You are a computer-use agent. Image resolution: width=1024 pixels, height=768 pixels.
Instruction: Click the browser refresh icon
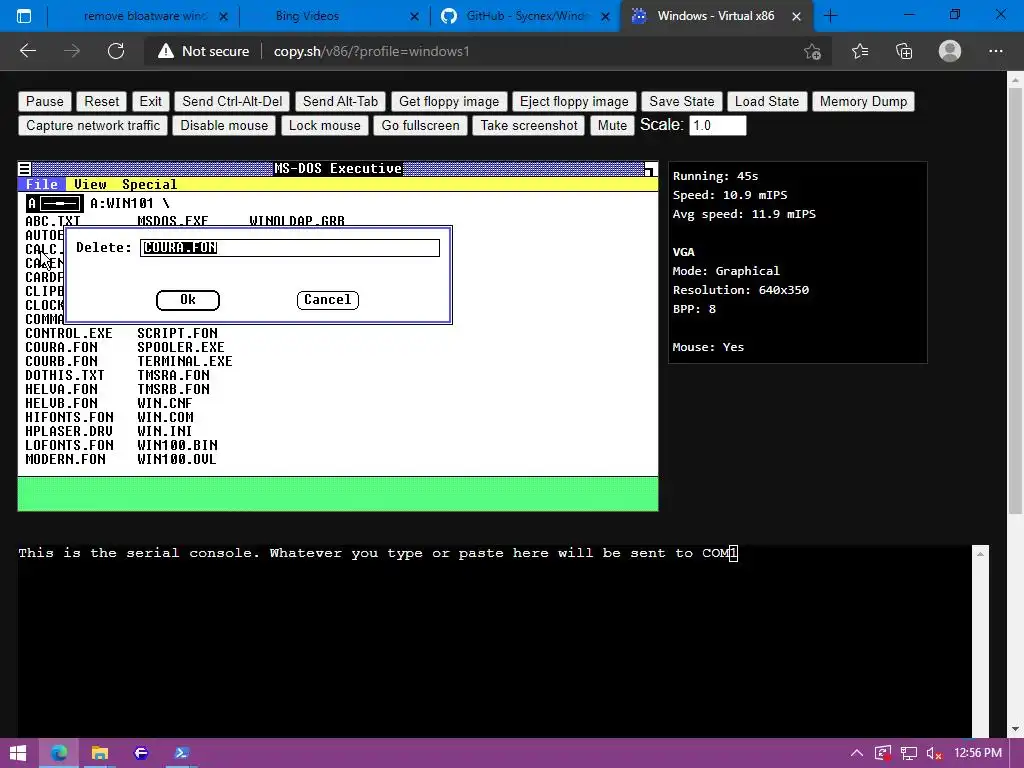coord(116,51)
